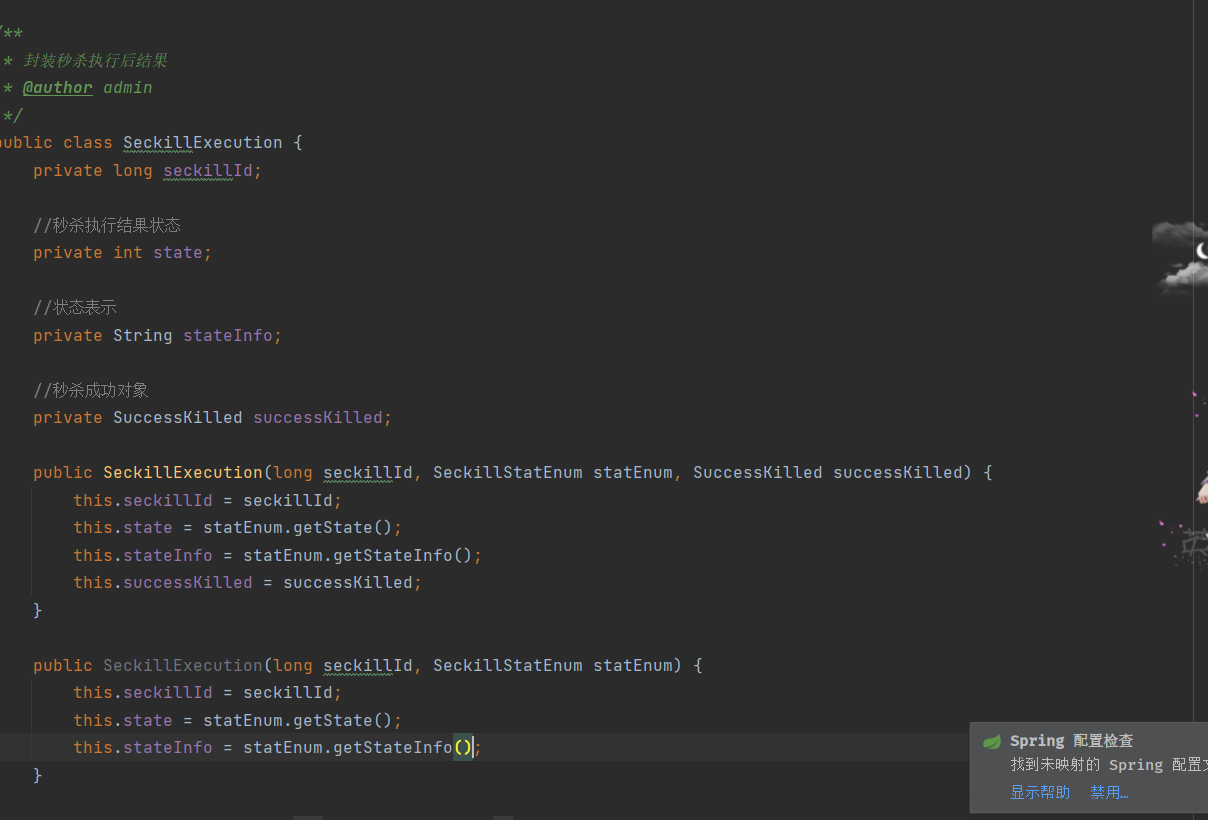Click the @author tag in the Javadoc

pos(58,88)
